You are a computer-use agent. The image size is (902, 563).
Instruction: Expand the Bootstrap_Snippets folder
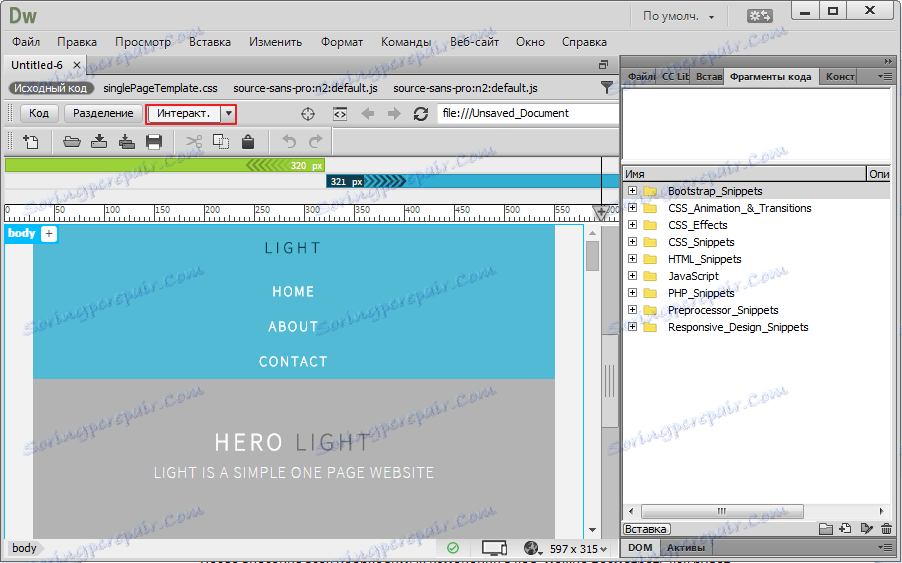point(632,190)
